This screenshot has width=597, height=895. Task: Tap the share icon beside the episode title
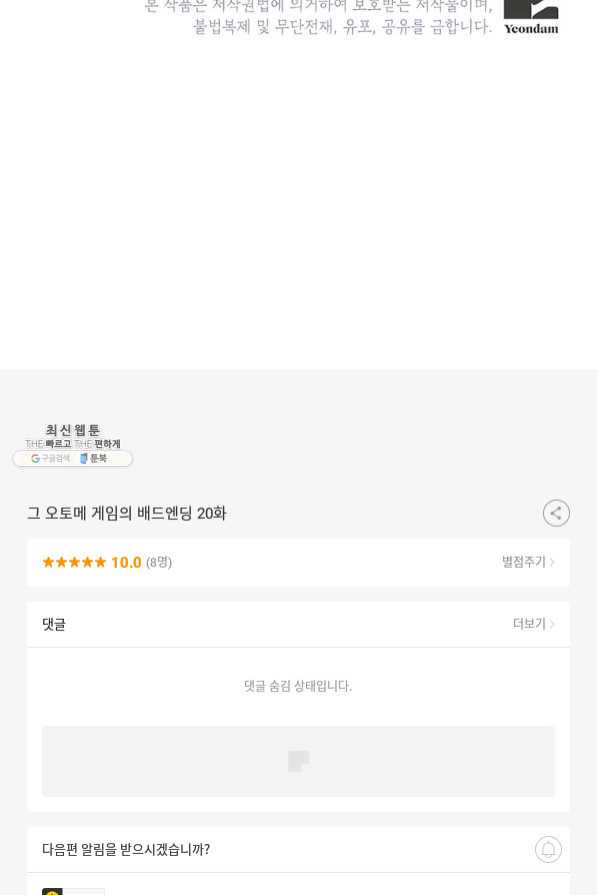pos(556,513)
